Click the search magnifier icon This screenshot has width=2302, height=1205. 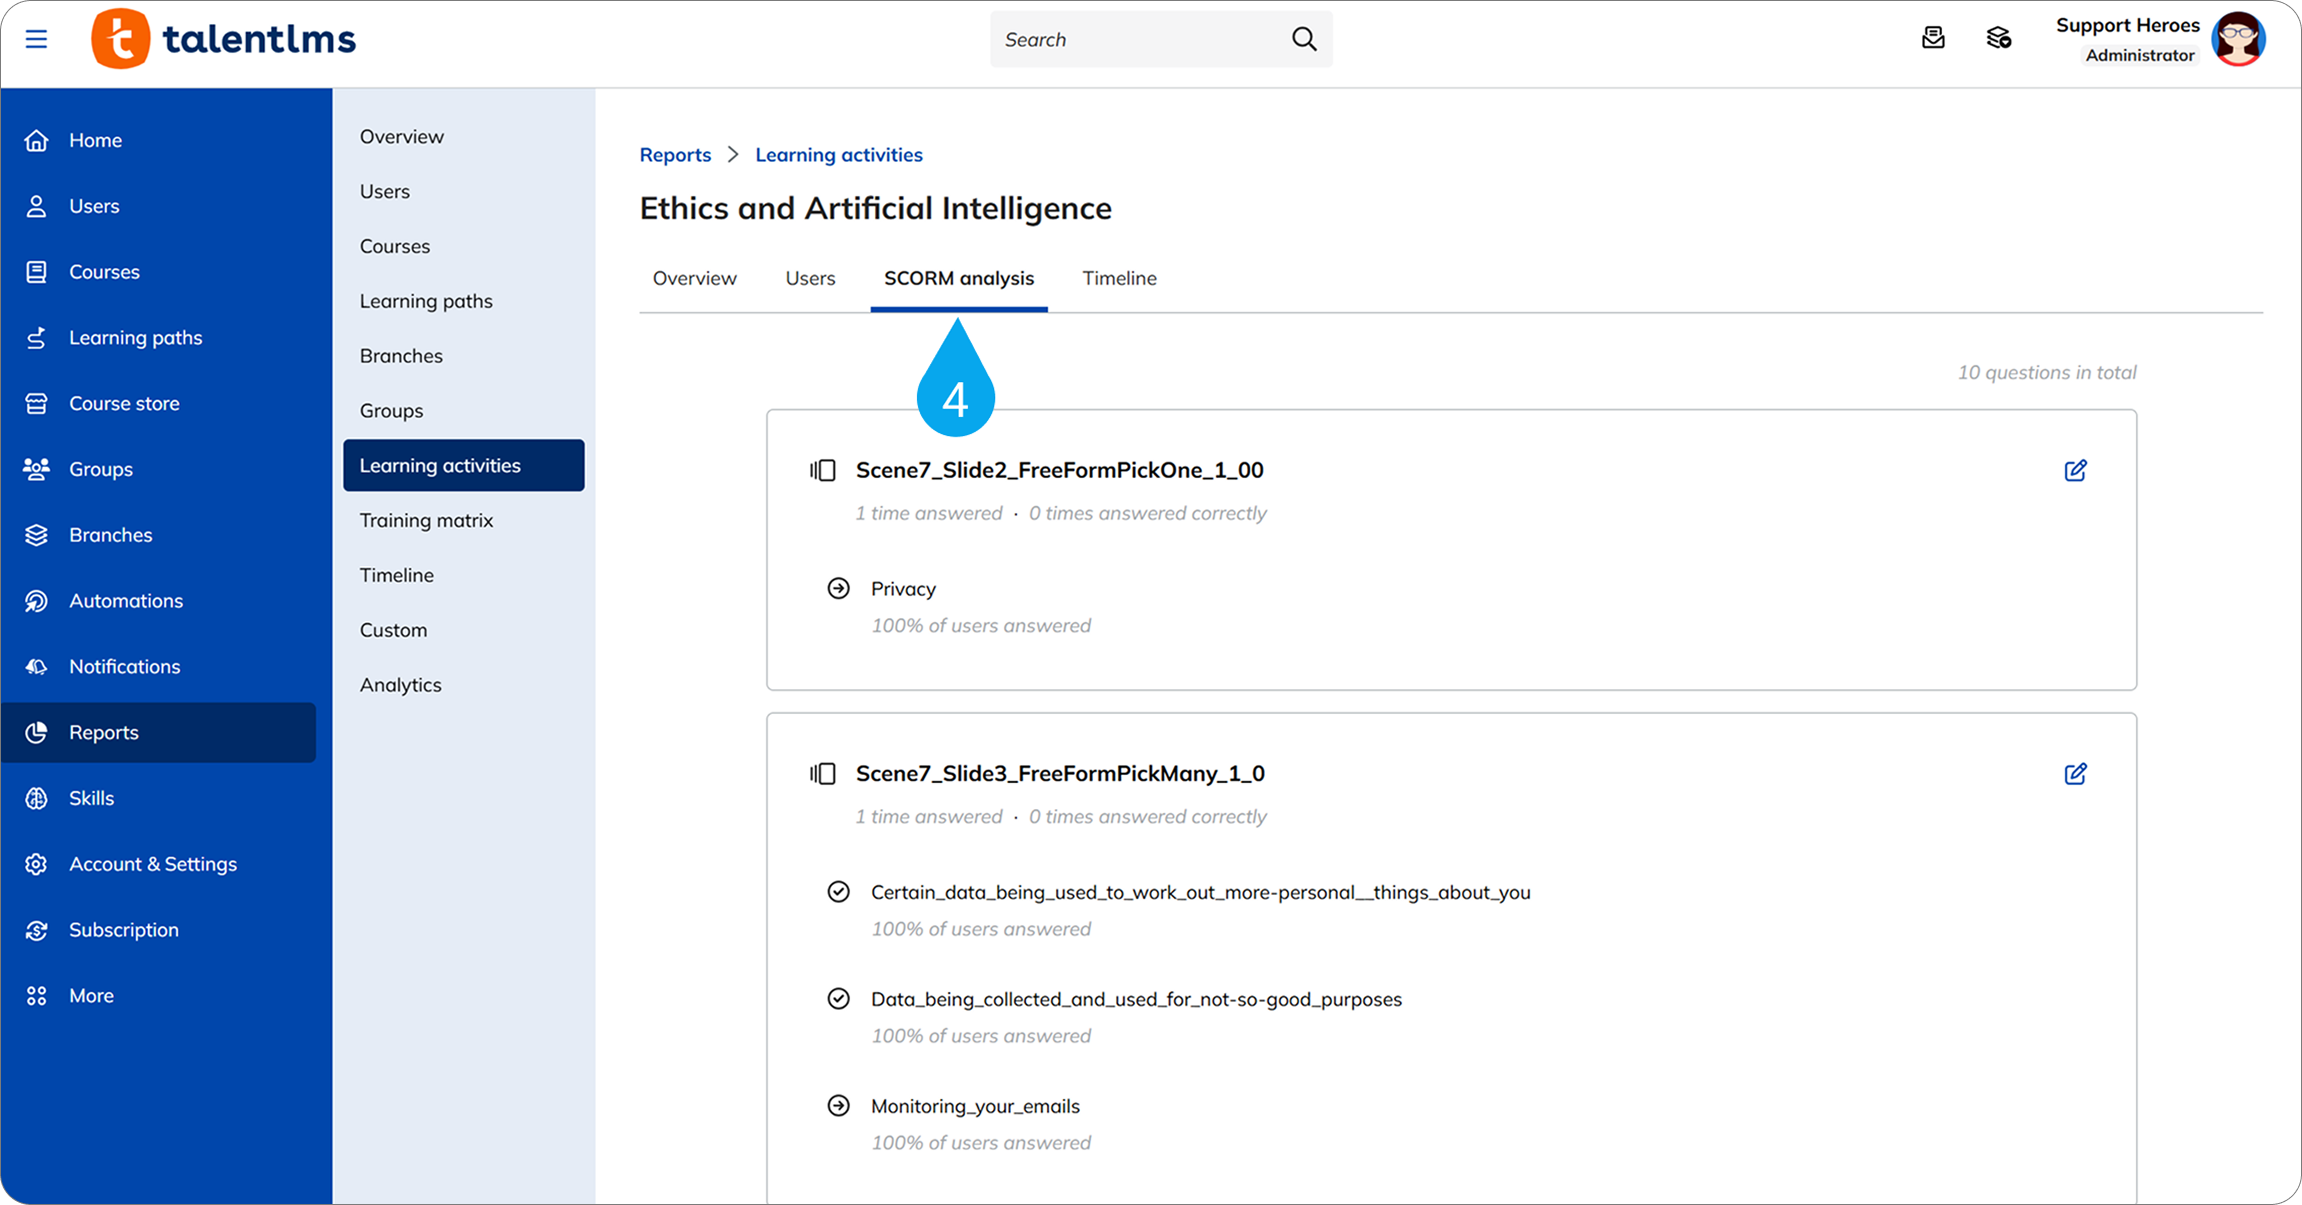[x=1304, y=39]
